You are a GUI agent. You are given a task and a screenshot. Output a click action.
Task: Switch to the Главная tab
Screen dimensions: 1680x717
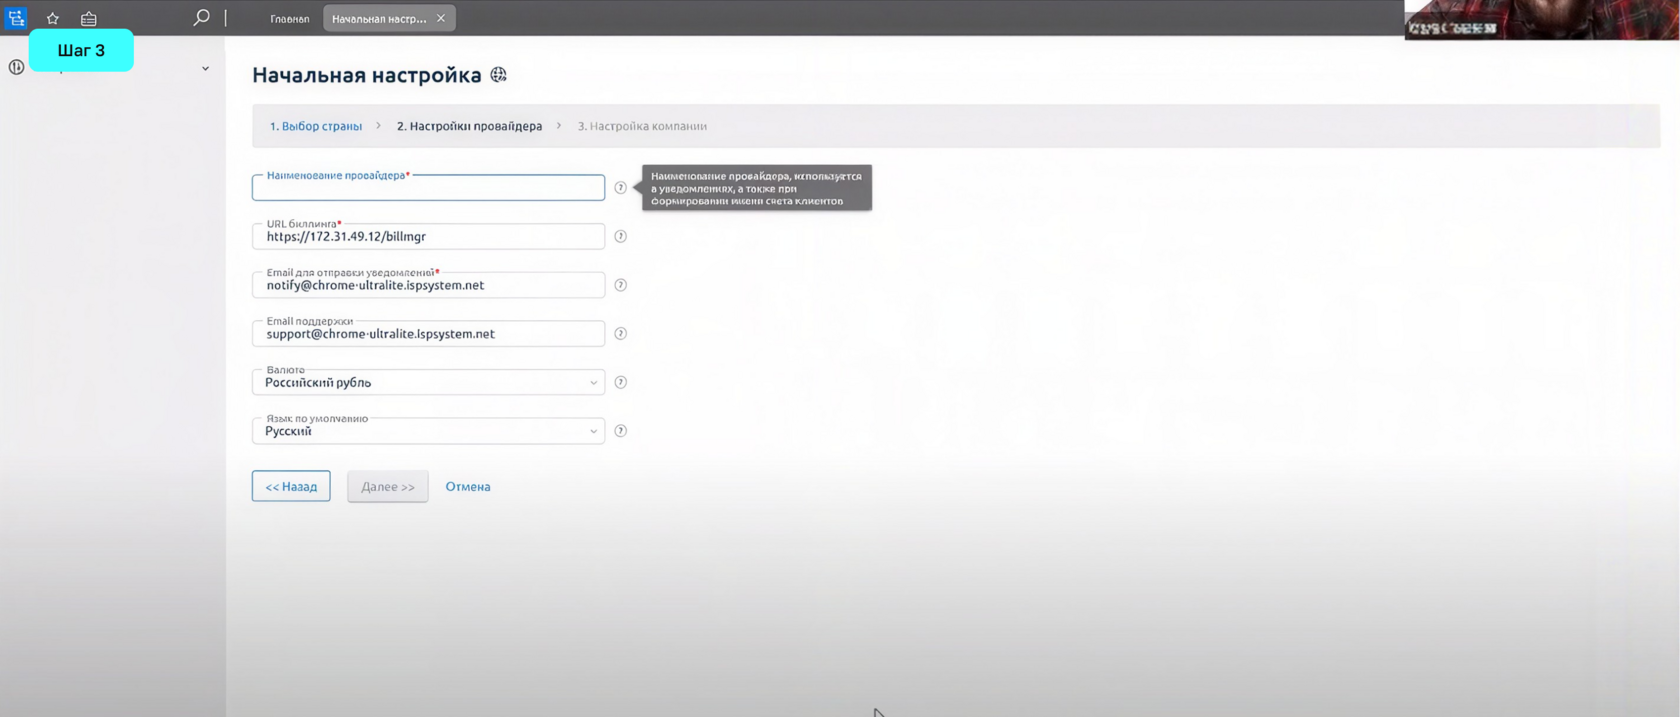coord(290,19)
